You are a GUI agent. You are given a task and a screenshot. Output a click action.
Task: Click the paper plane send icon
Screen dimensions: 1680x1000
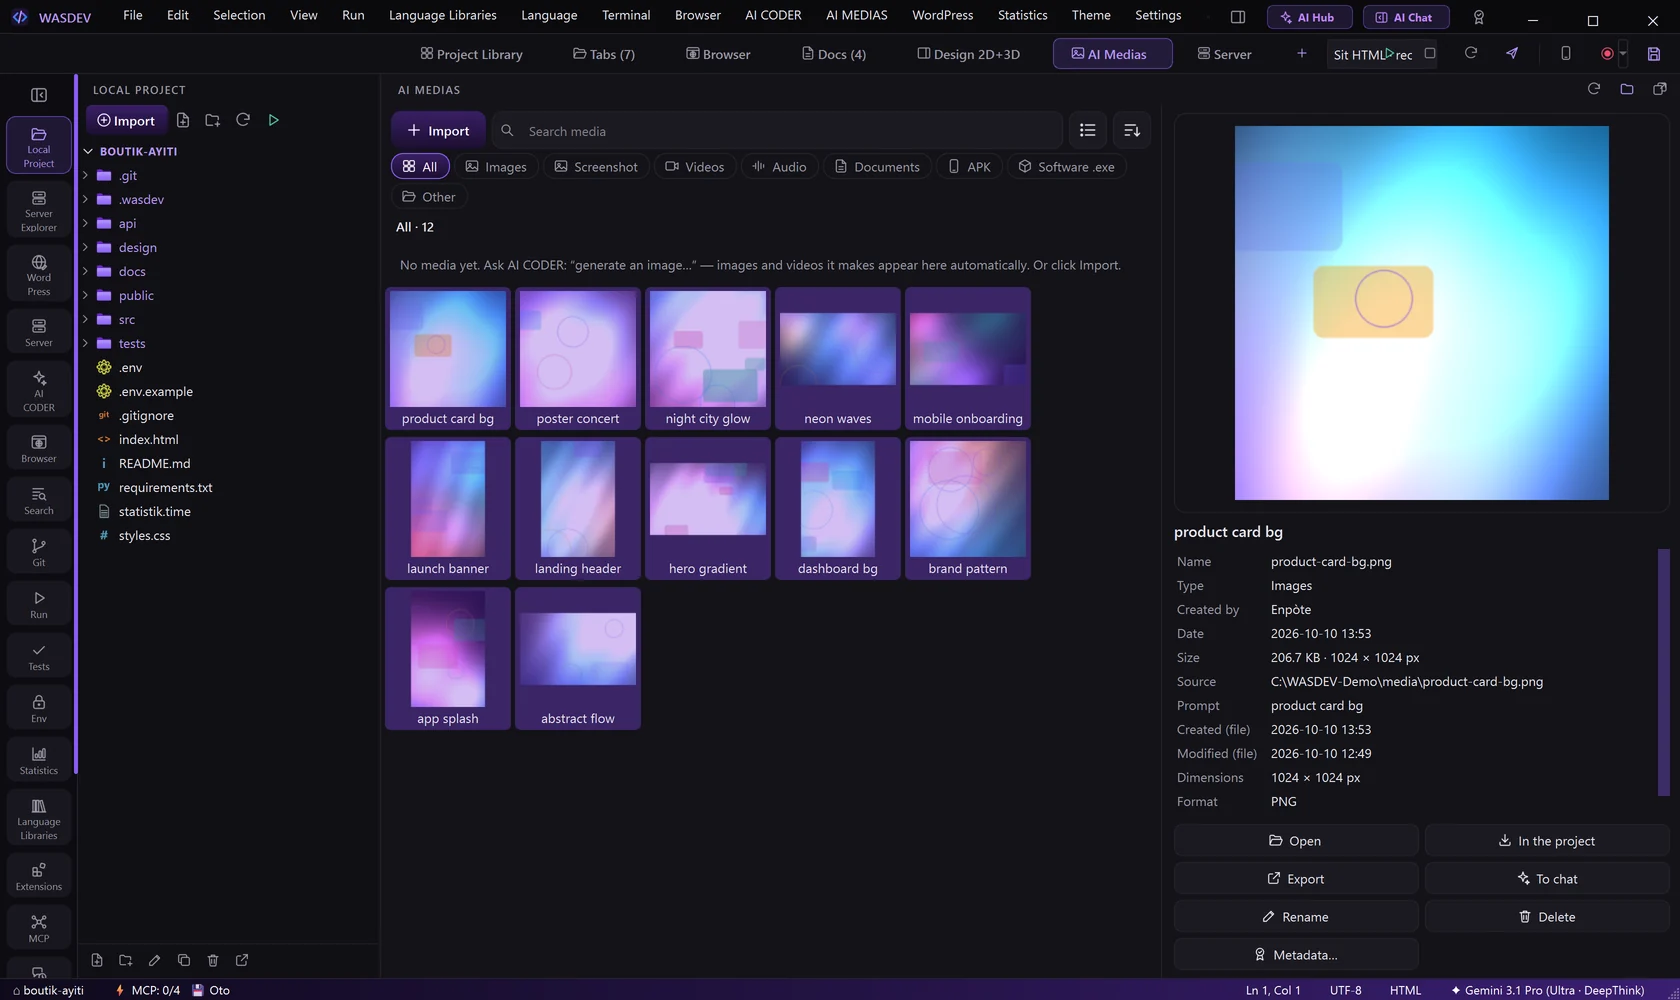point(1512,53)
